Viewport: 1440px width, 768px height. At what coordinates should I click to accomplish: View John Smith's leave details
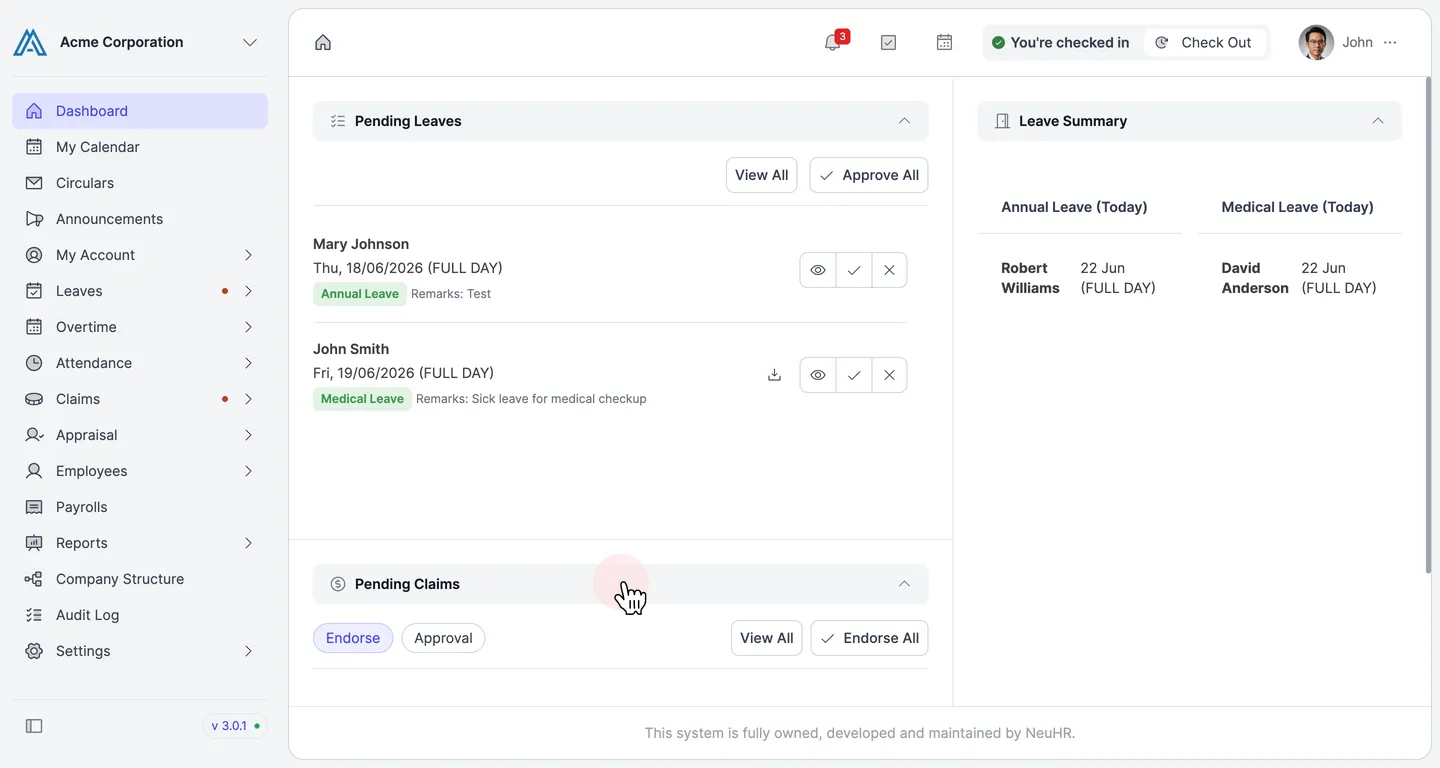818,375
